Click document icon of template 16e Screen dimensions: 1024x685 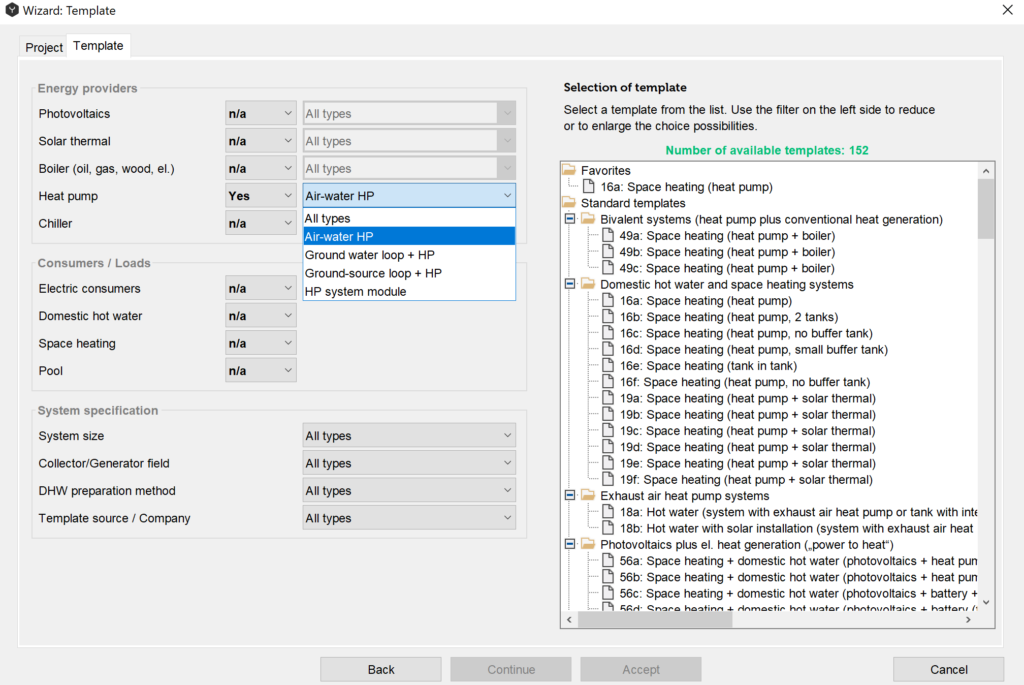(x=608, y=366)
